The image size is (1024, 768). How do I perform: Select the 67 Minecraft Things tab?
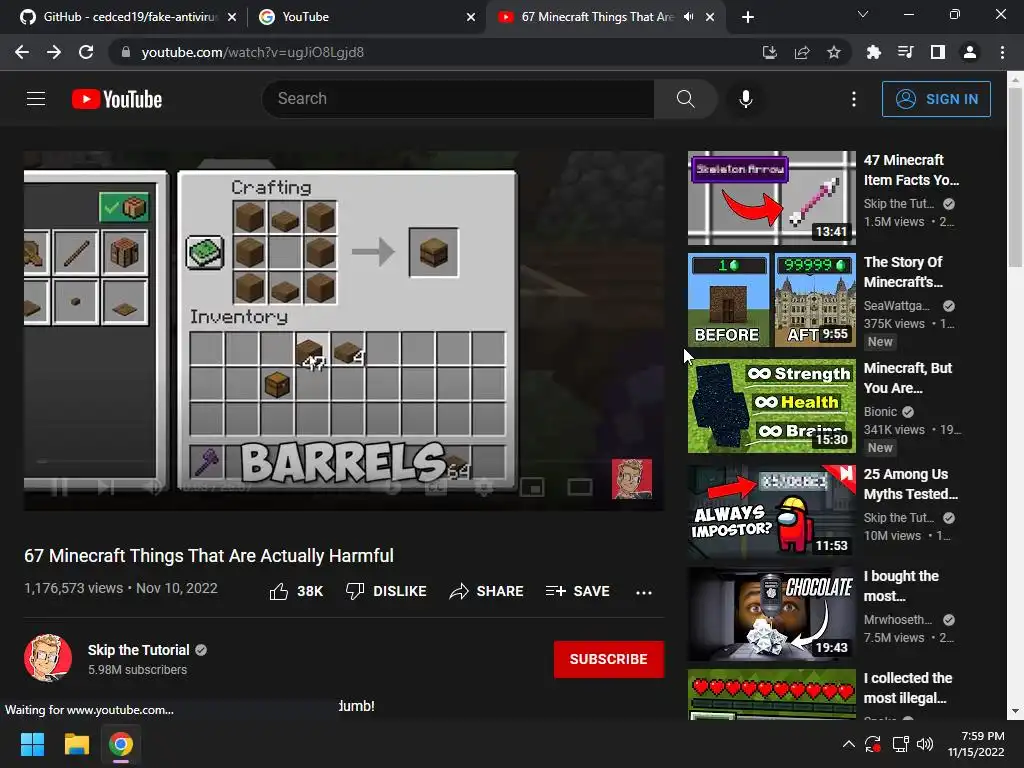[588, 17]
